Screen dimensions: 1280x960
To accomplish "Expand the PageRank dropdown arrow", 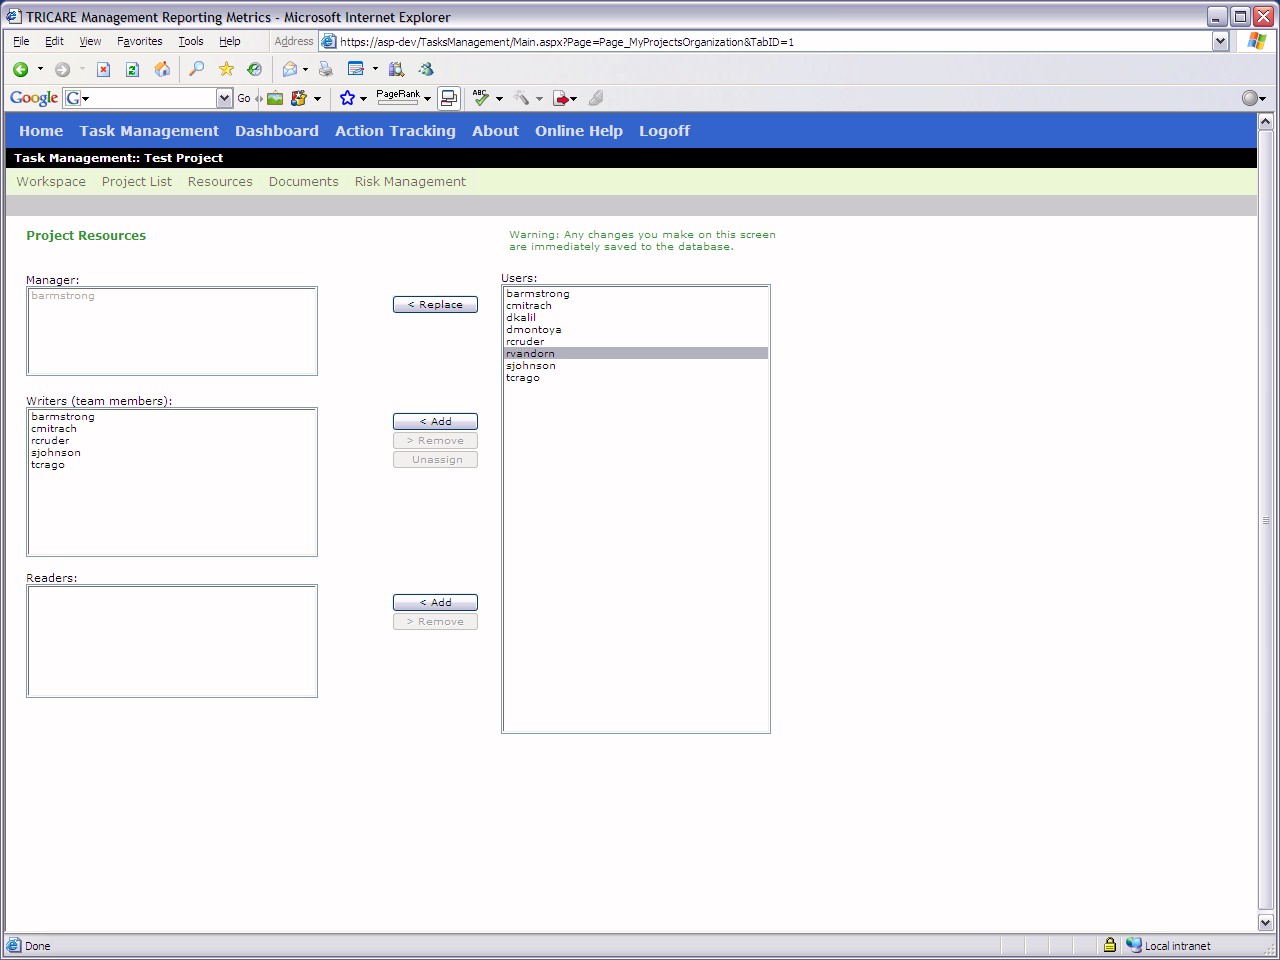I will [427, 99].
